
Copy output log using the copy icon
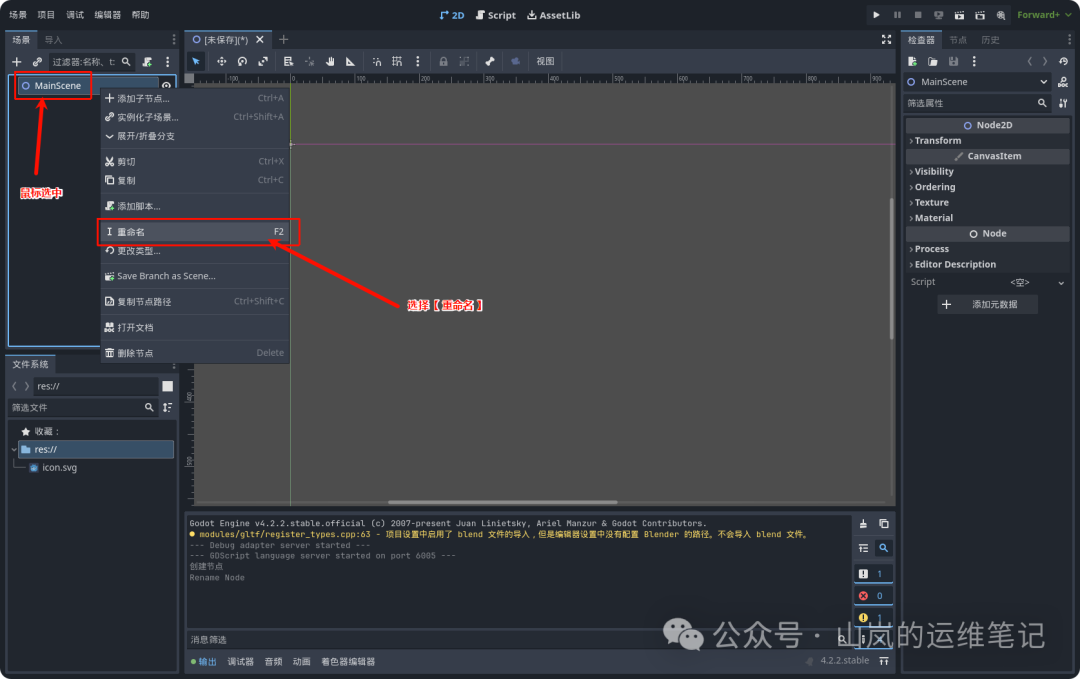click(x=884, y=524)
